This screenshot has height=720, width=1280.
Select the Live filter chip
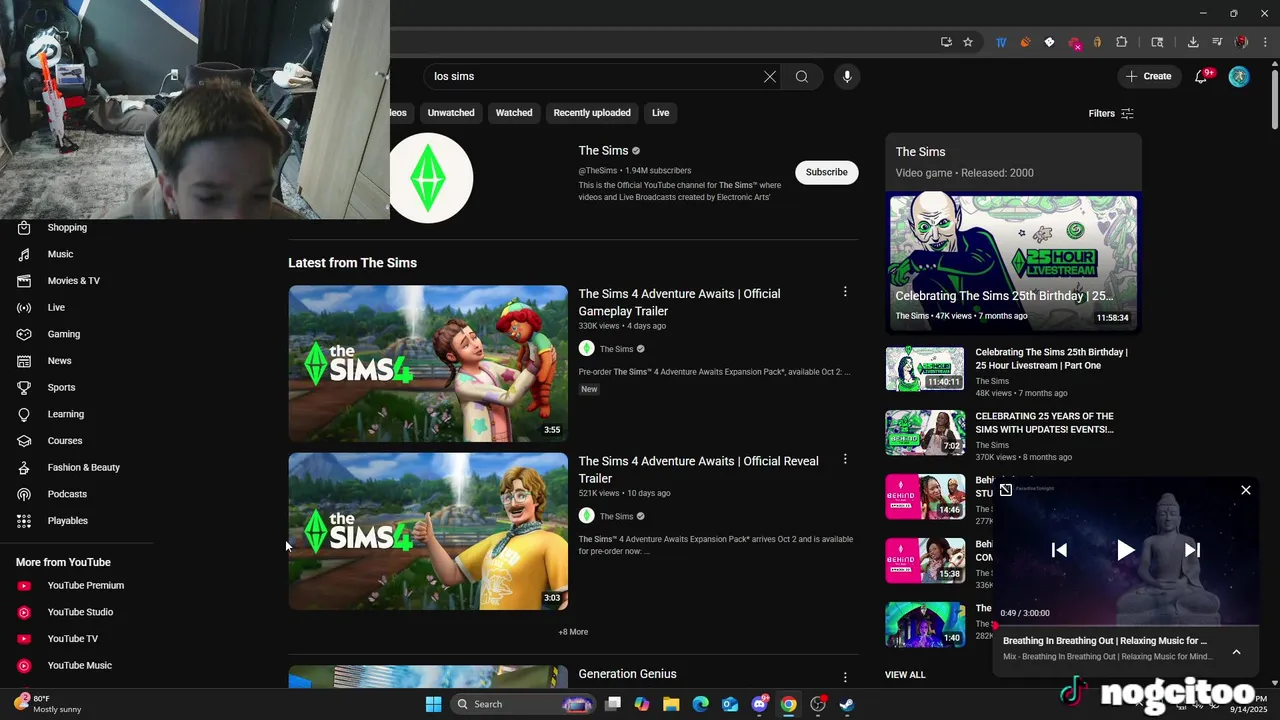661,113
